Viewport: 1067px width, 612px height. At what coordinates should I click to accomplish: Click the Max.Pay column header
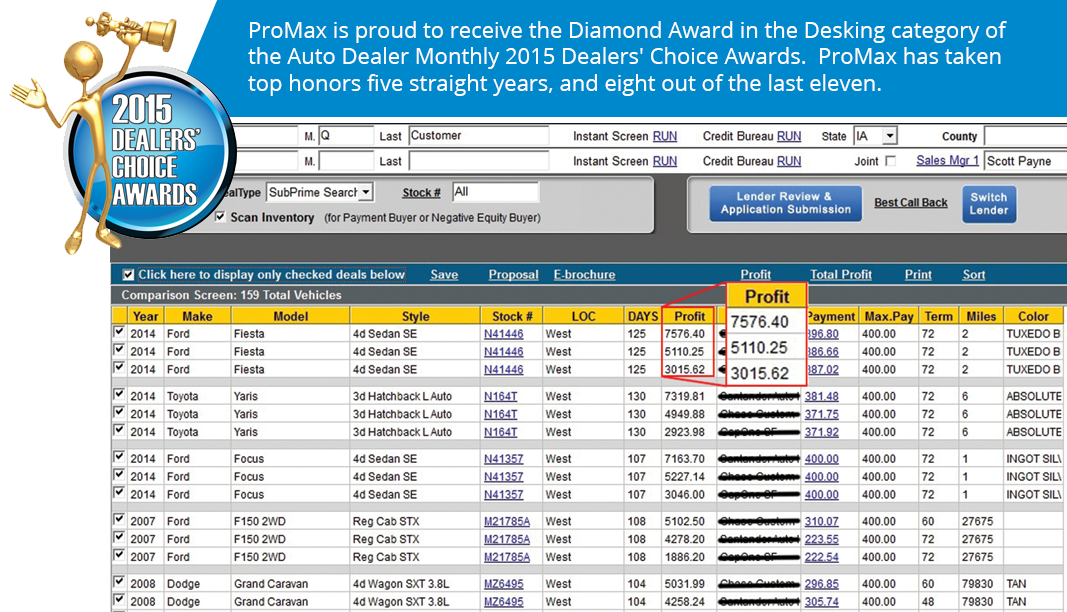889,316
